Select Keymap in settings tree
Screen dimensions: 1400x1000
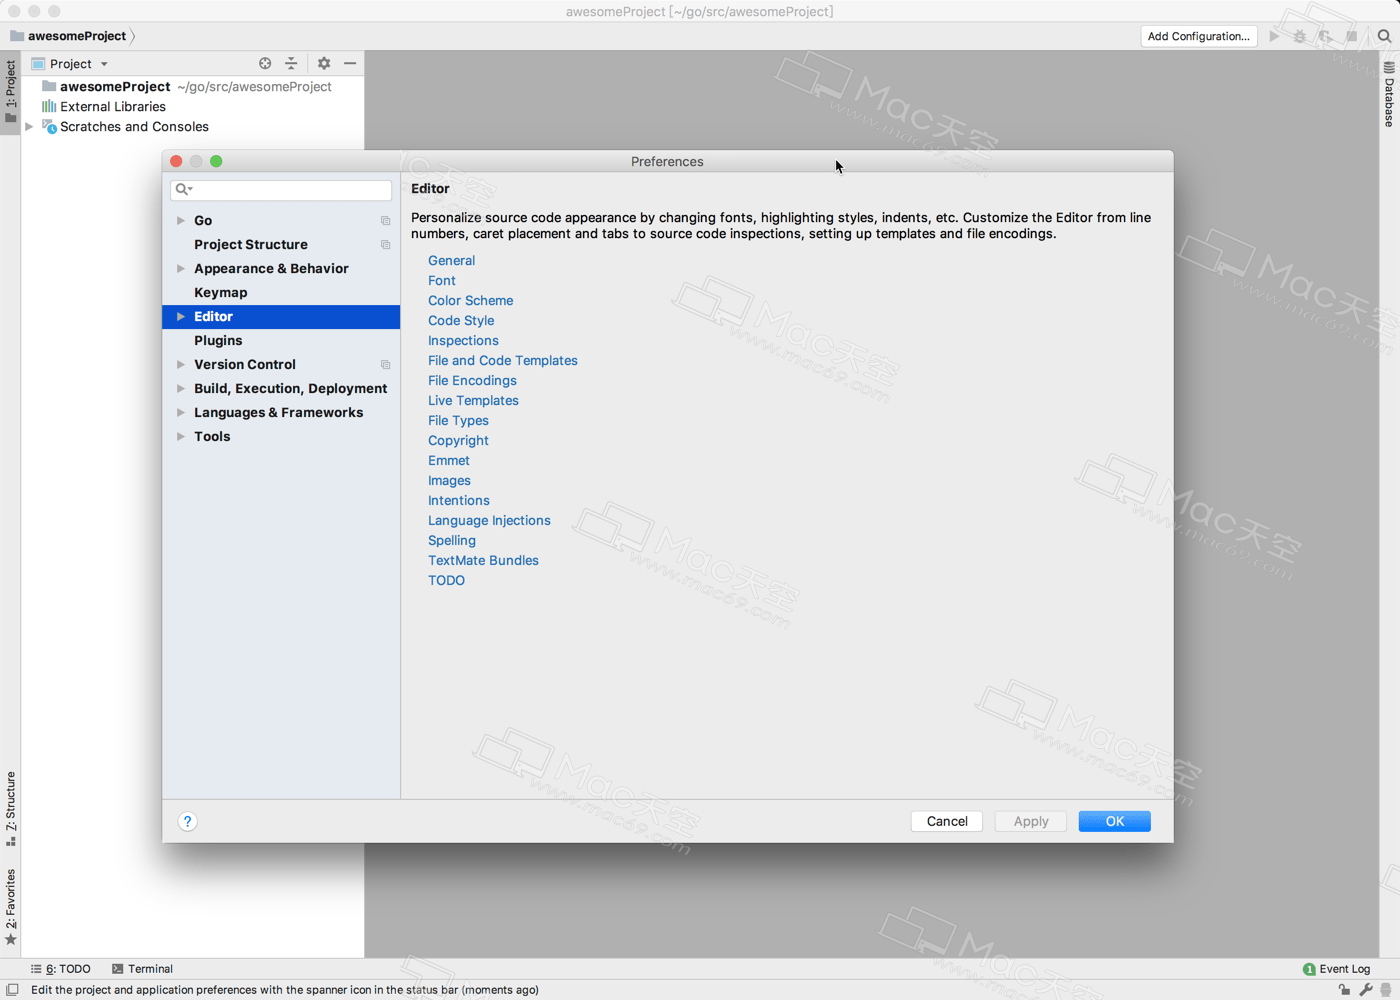(x=281, y=292)
